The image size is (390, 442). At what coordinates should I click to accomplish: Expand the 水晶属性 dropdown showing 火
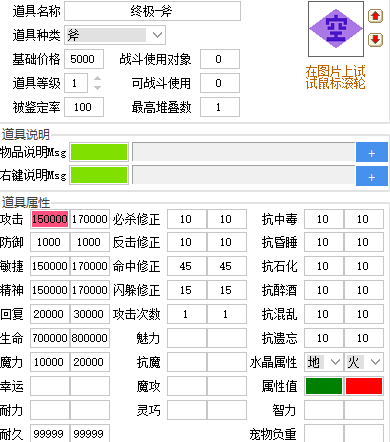point(364,362)
